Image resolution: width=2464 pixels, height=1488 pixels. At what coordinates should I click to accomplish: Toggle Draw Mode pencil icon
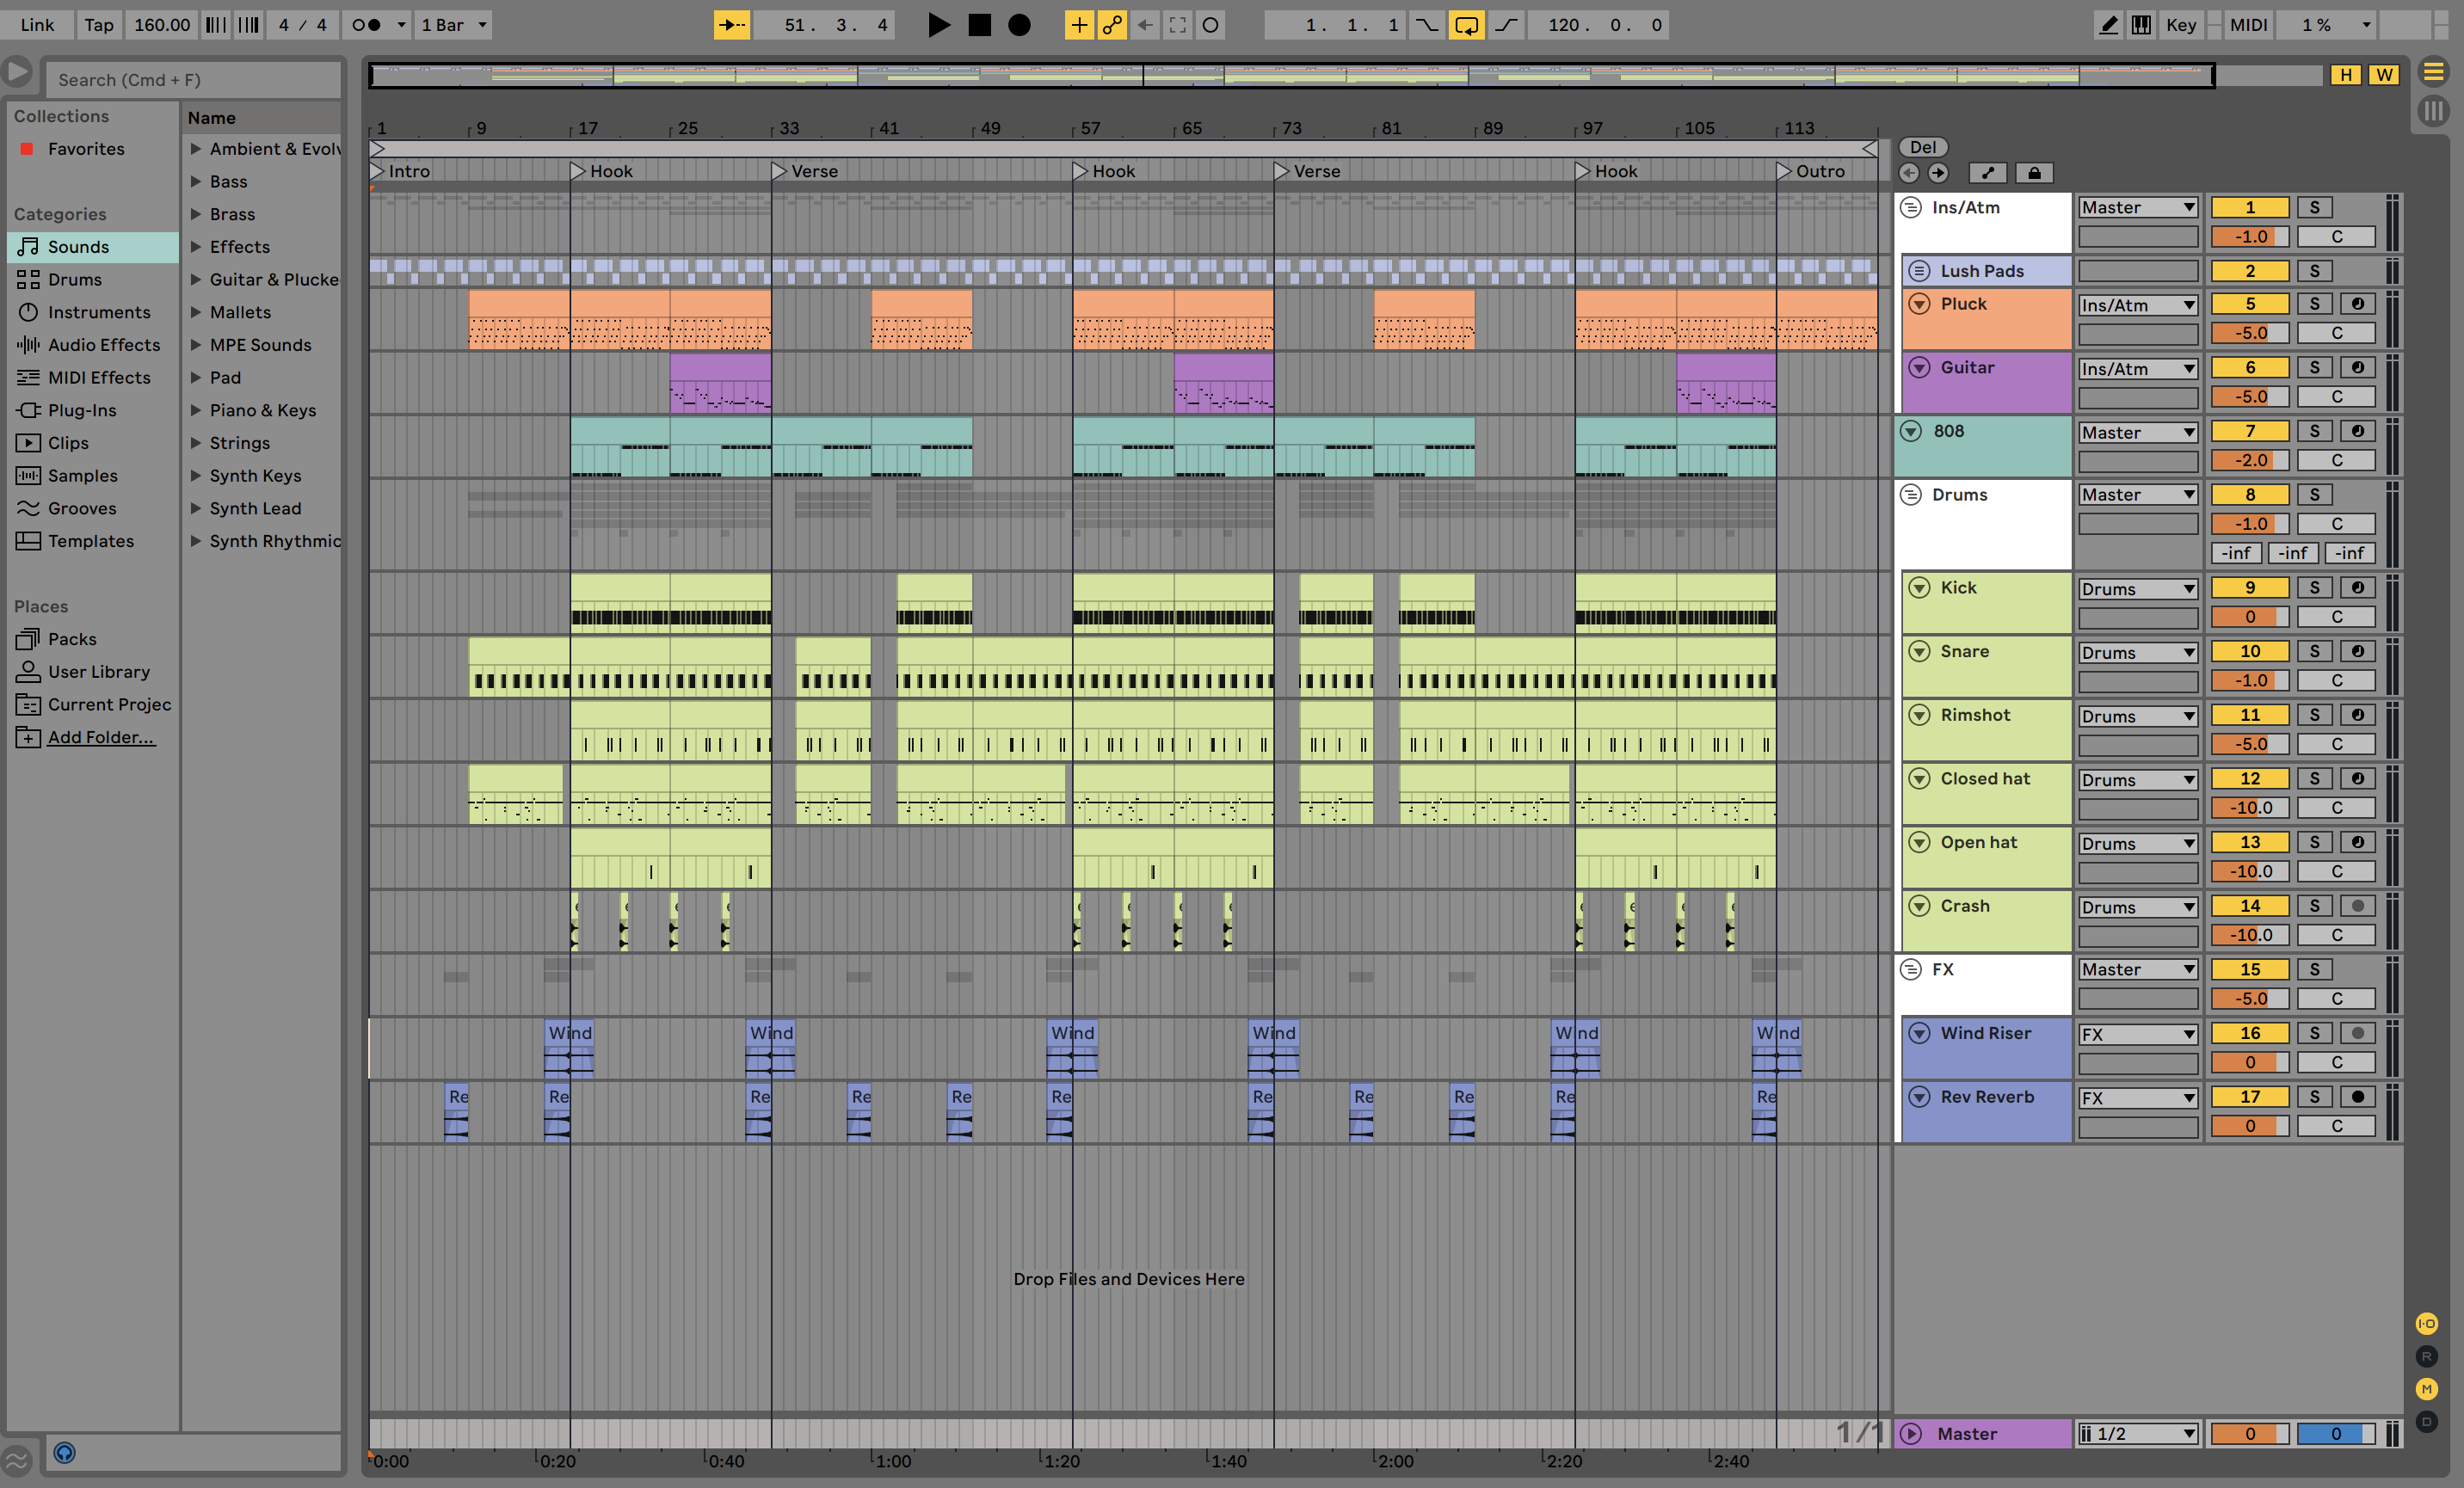[x=2108, y=25]
